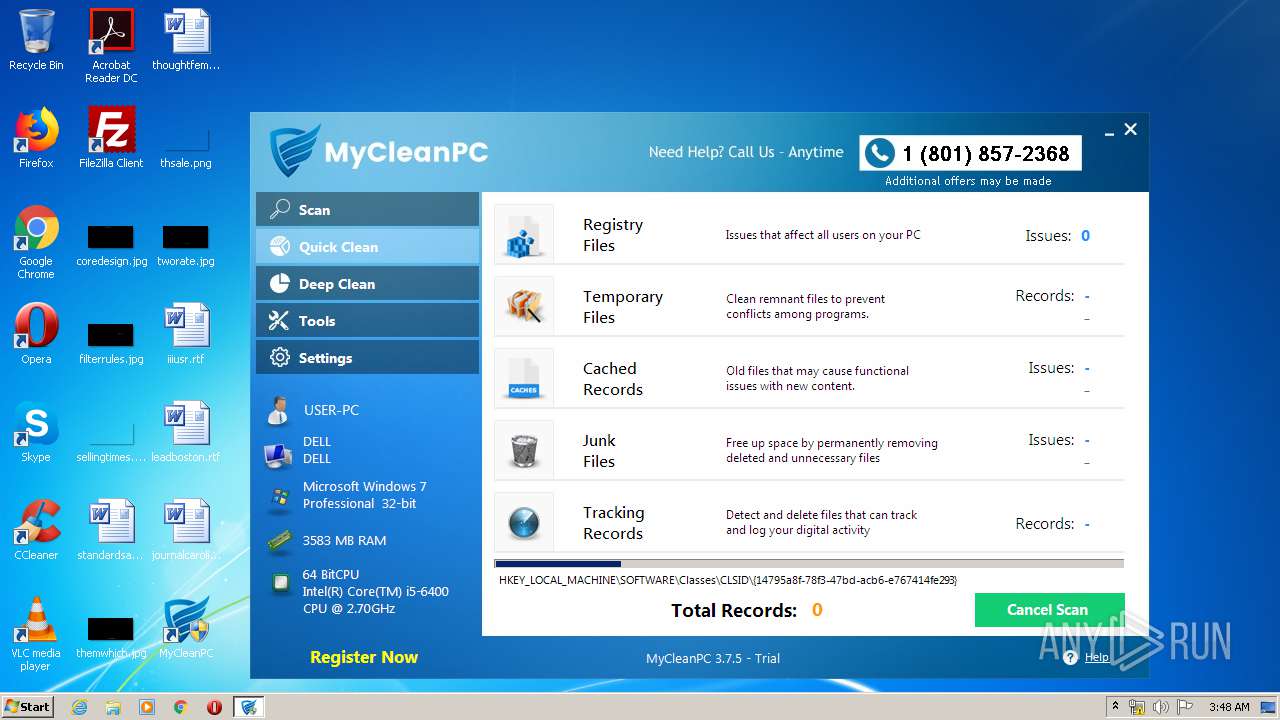
Task: Select the thsale.png desktop file
Action: tap(186, 148)
